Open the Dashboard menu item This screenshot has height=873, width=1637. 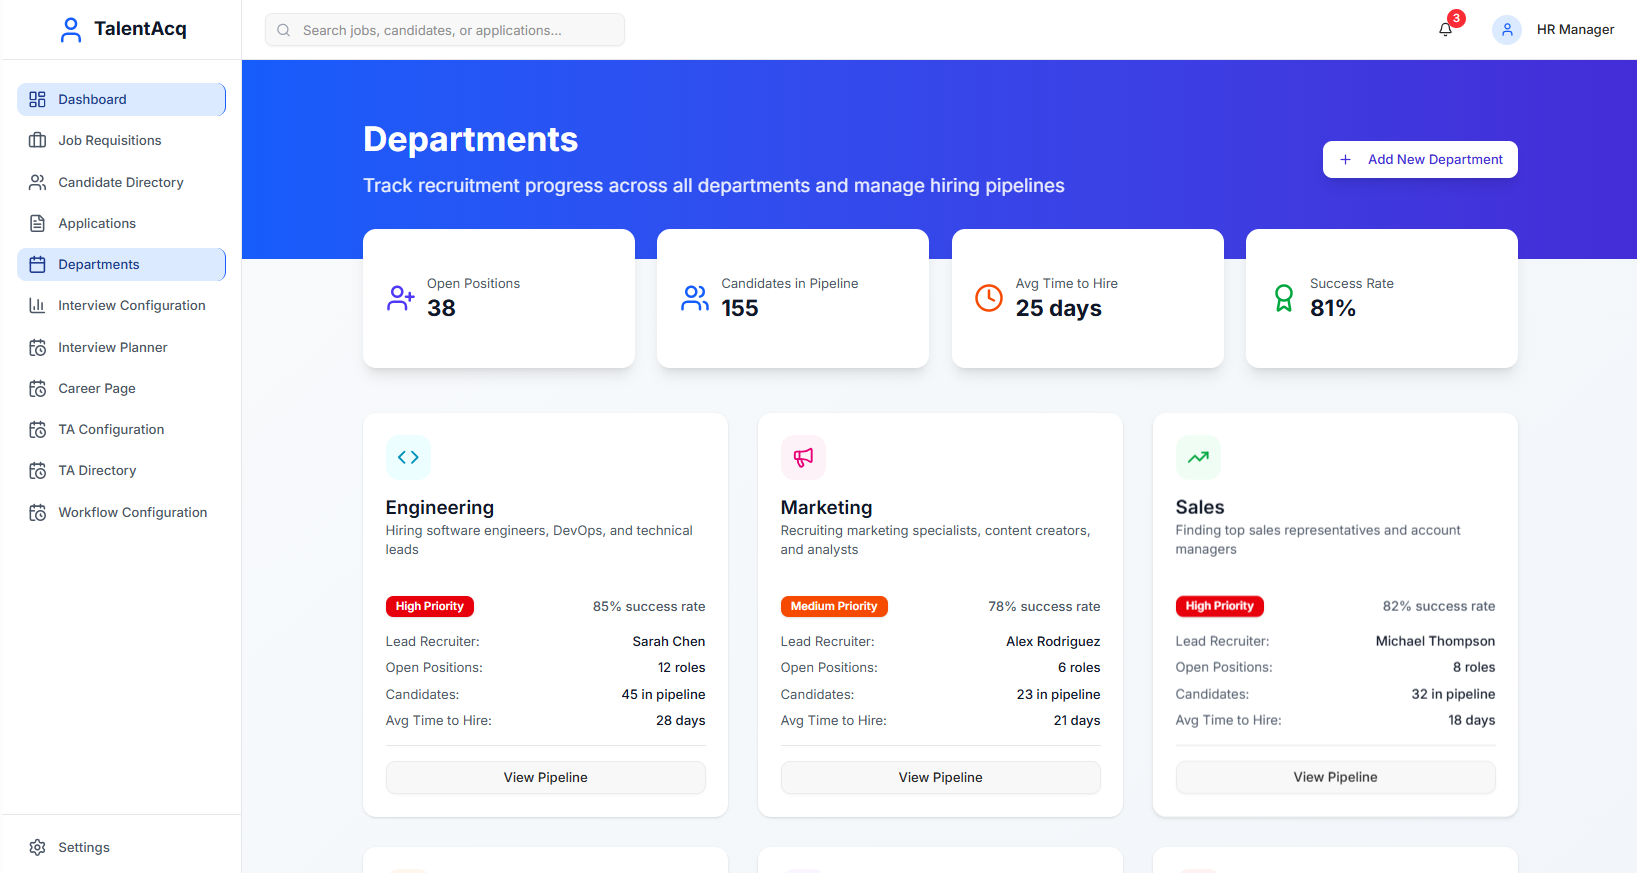(121, 99)
